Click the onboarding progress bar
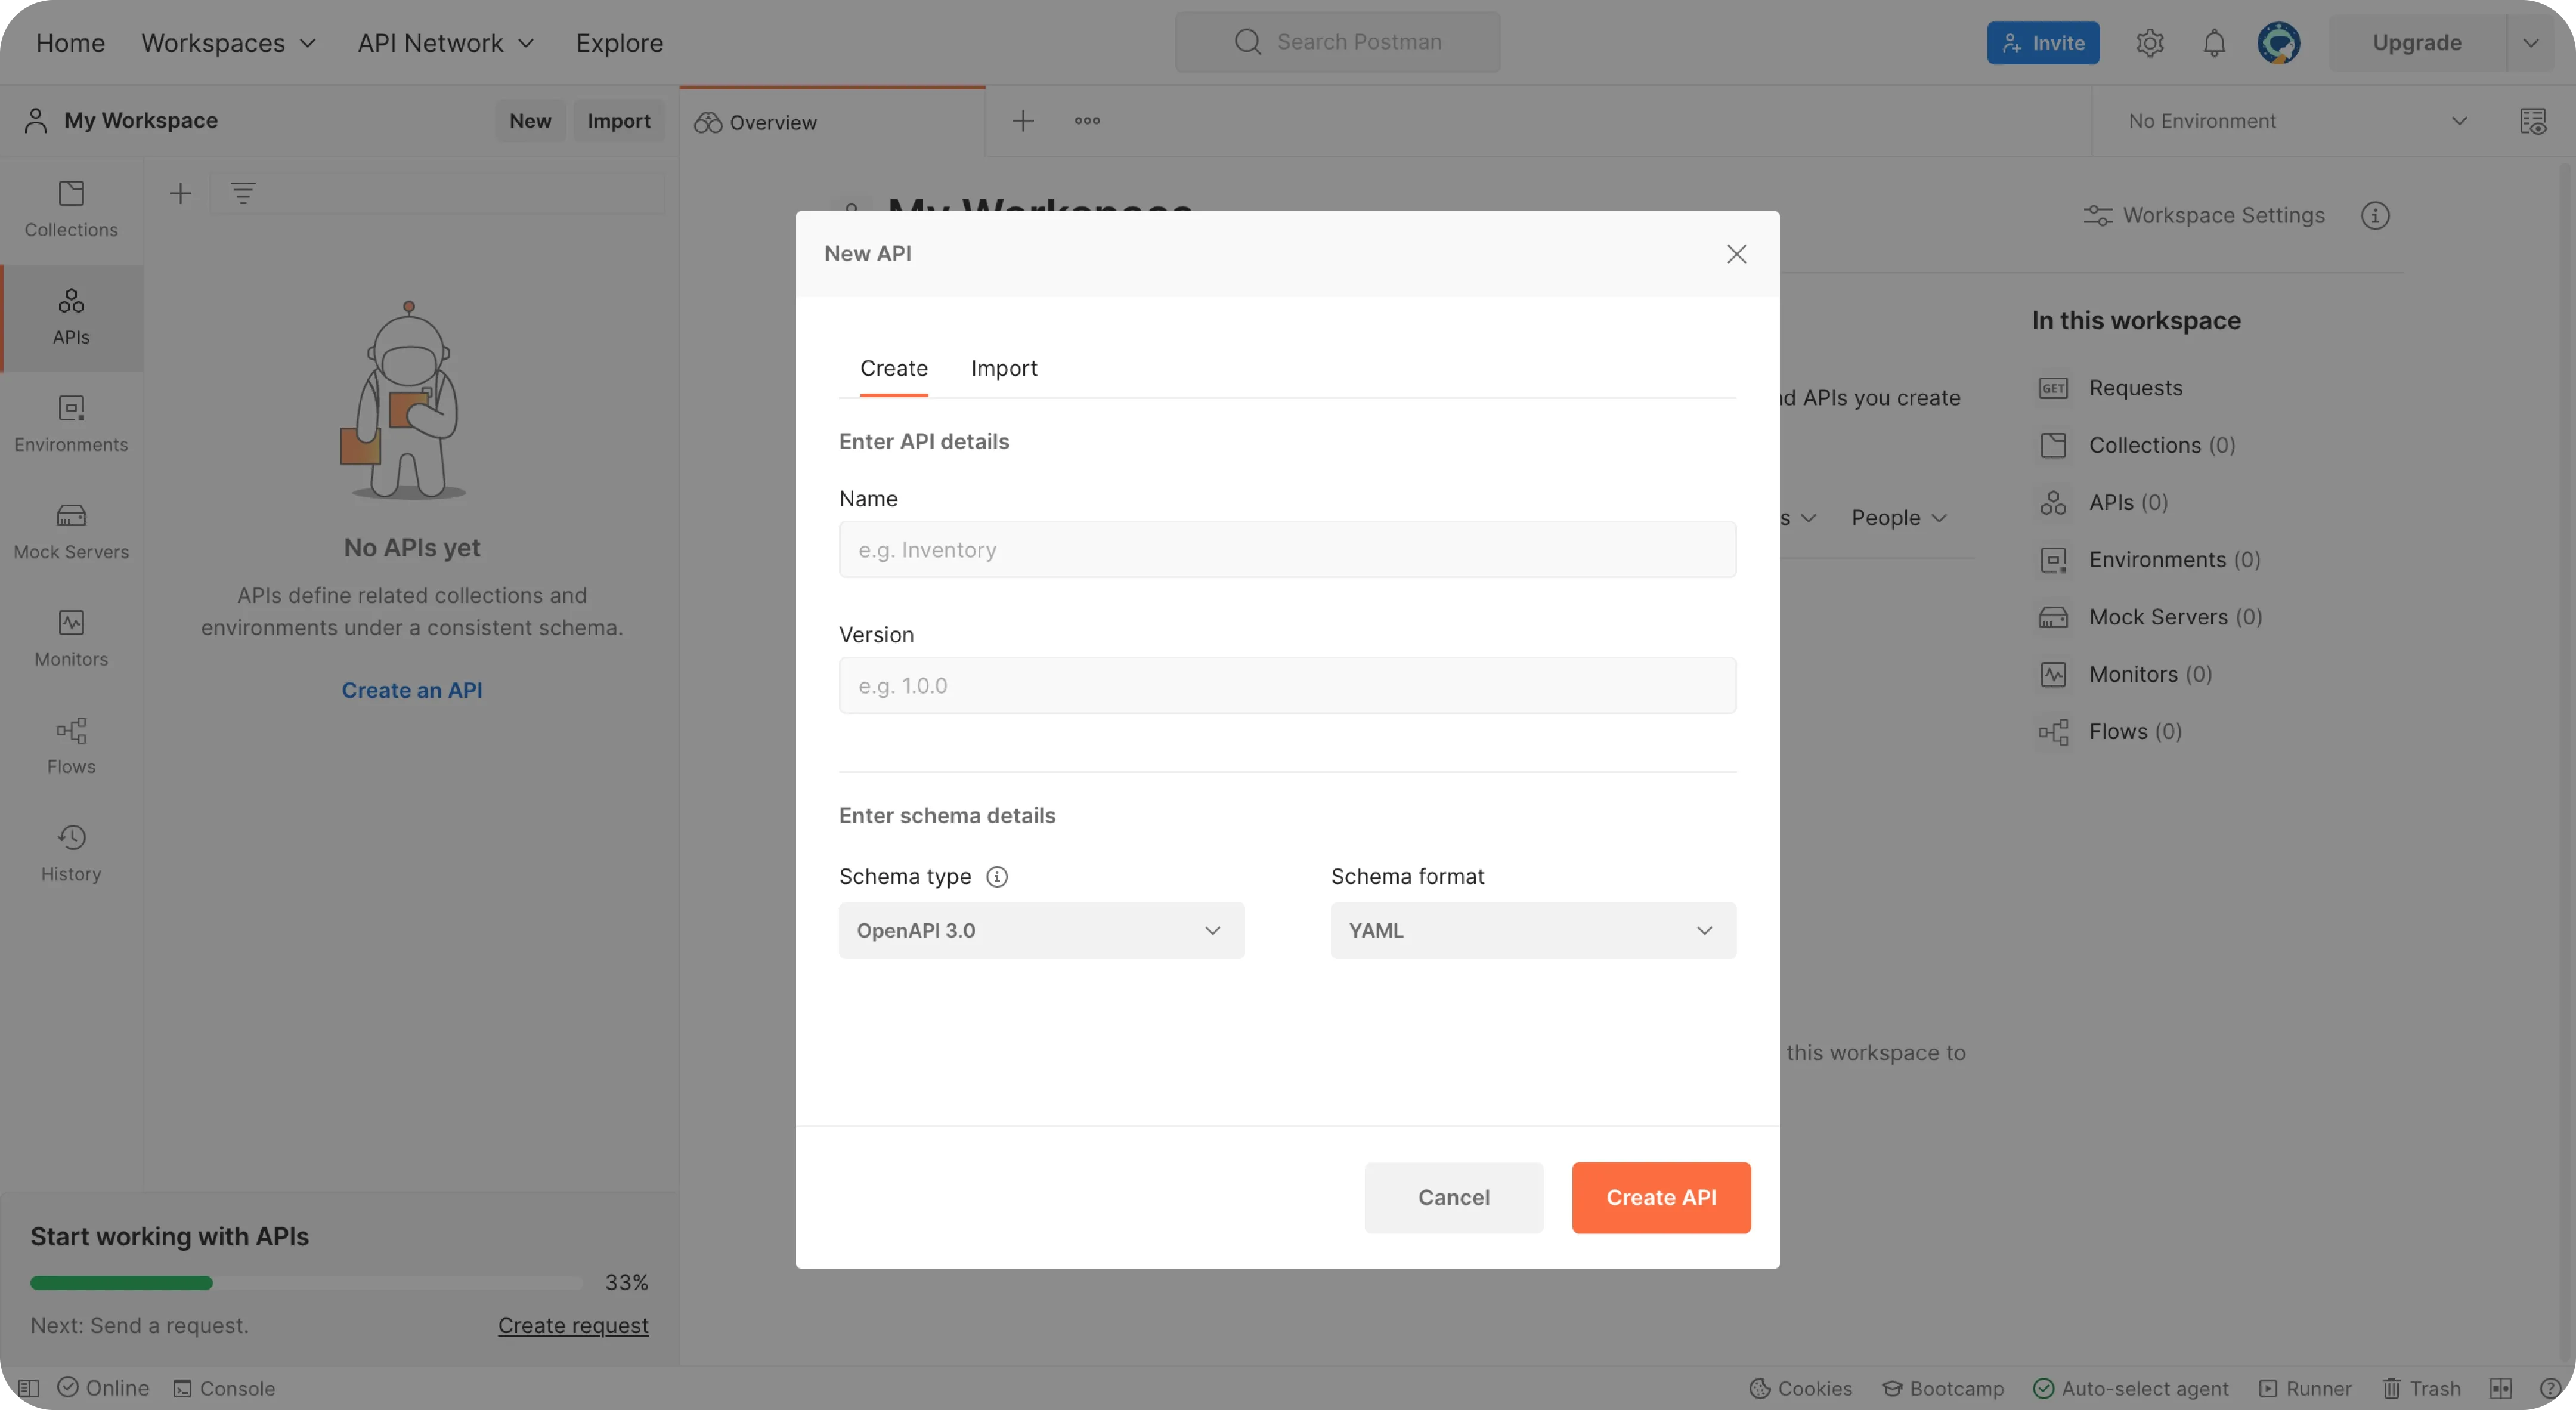2576x1410 pixels. pos(306,1282)
